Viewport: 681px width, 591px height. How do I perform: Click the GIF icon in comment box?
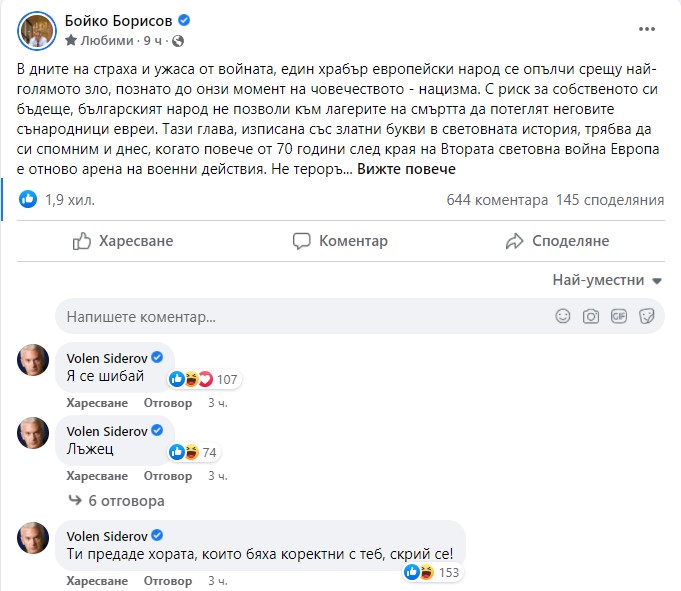click(x=619, y=317)
